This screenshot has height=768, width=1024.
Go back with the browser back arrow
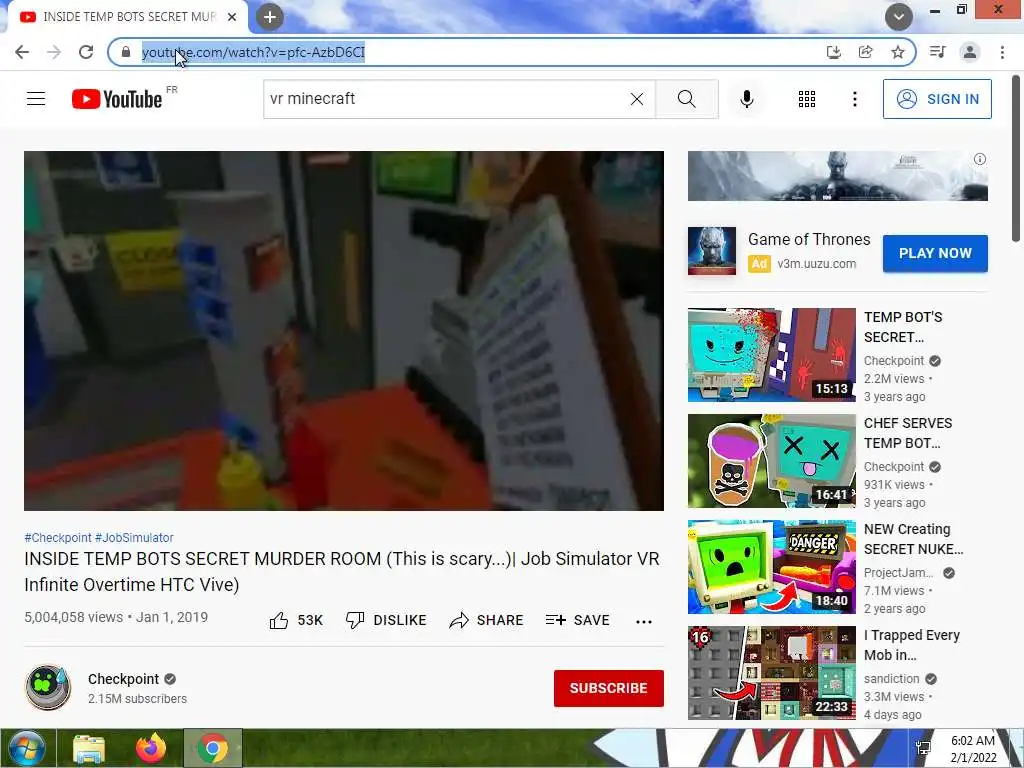(22, 52)
